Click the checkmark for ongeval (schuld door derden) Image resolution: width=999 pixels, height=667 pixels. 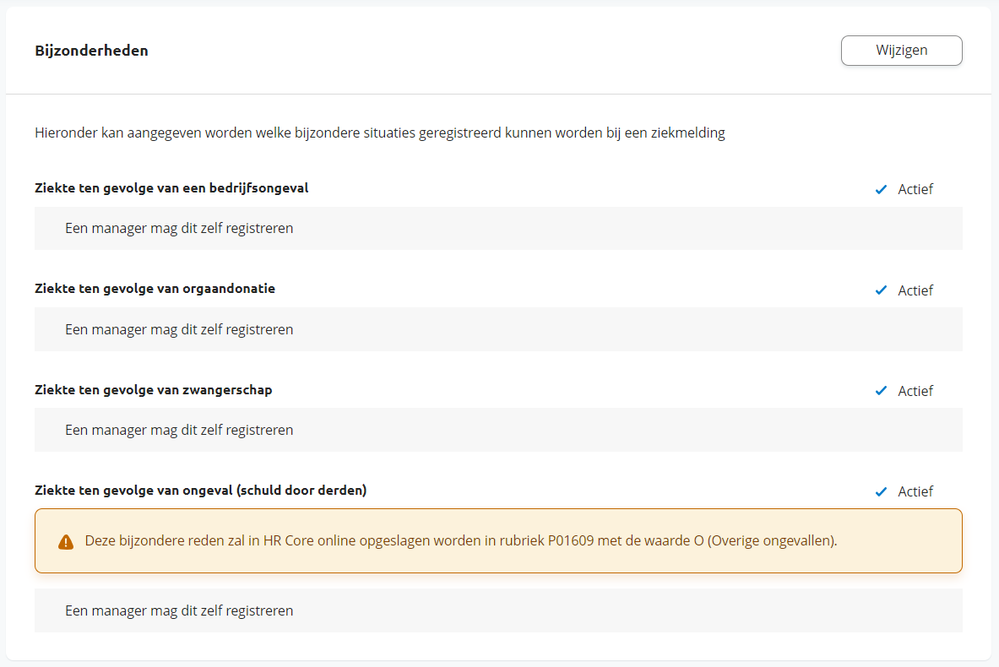(x=881, y=492)
